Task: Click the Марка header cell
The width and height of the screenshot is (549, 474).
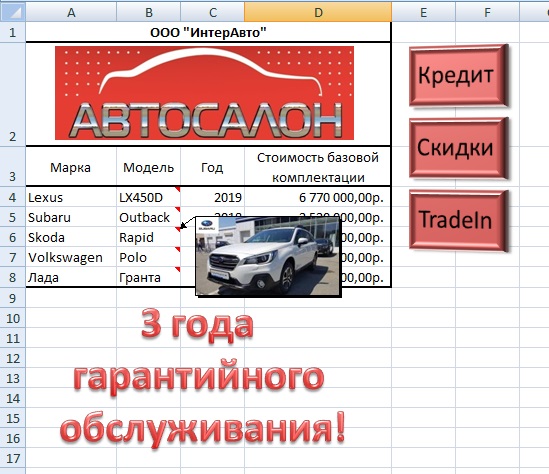Action: (71, 167)
